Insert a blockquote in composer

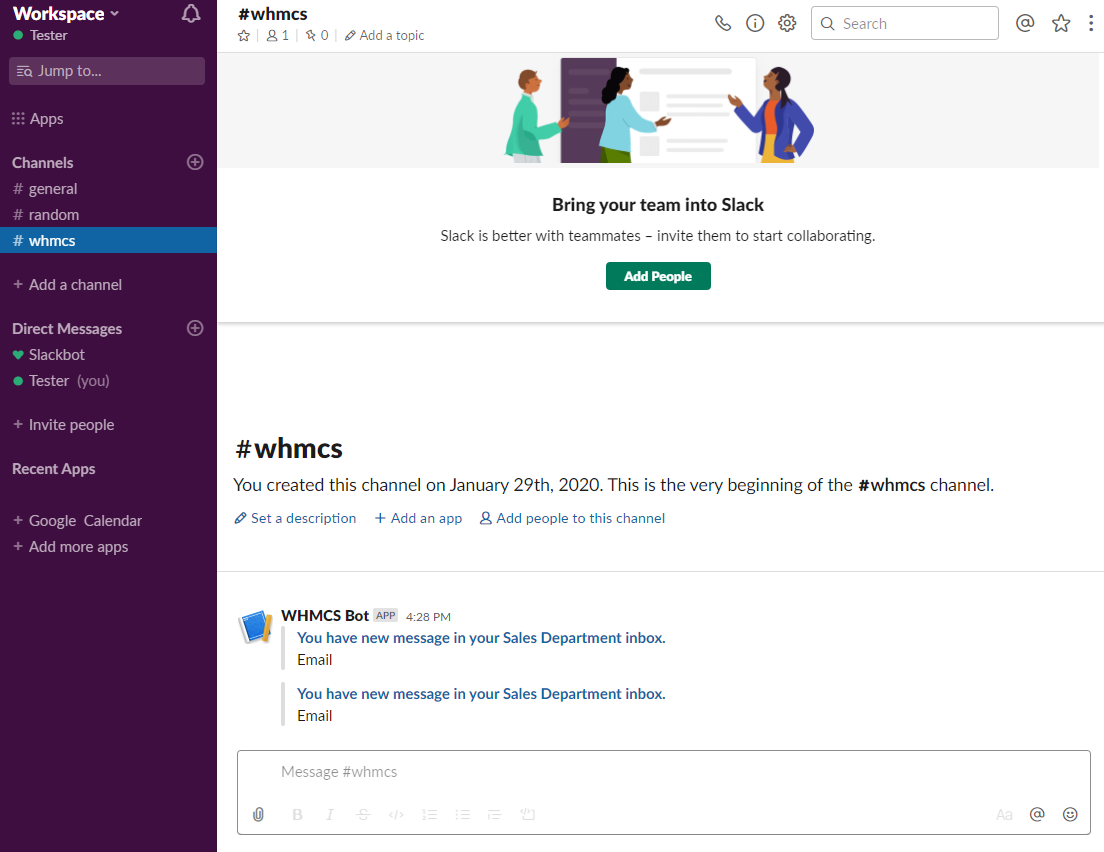click(x=494, y=814)
